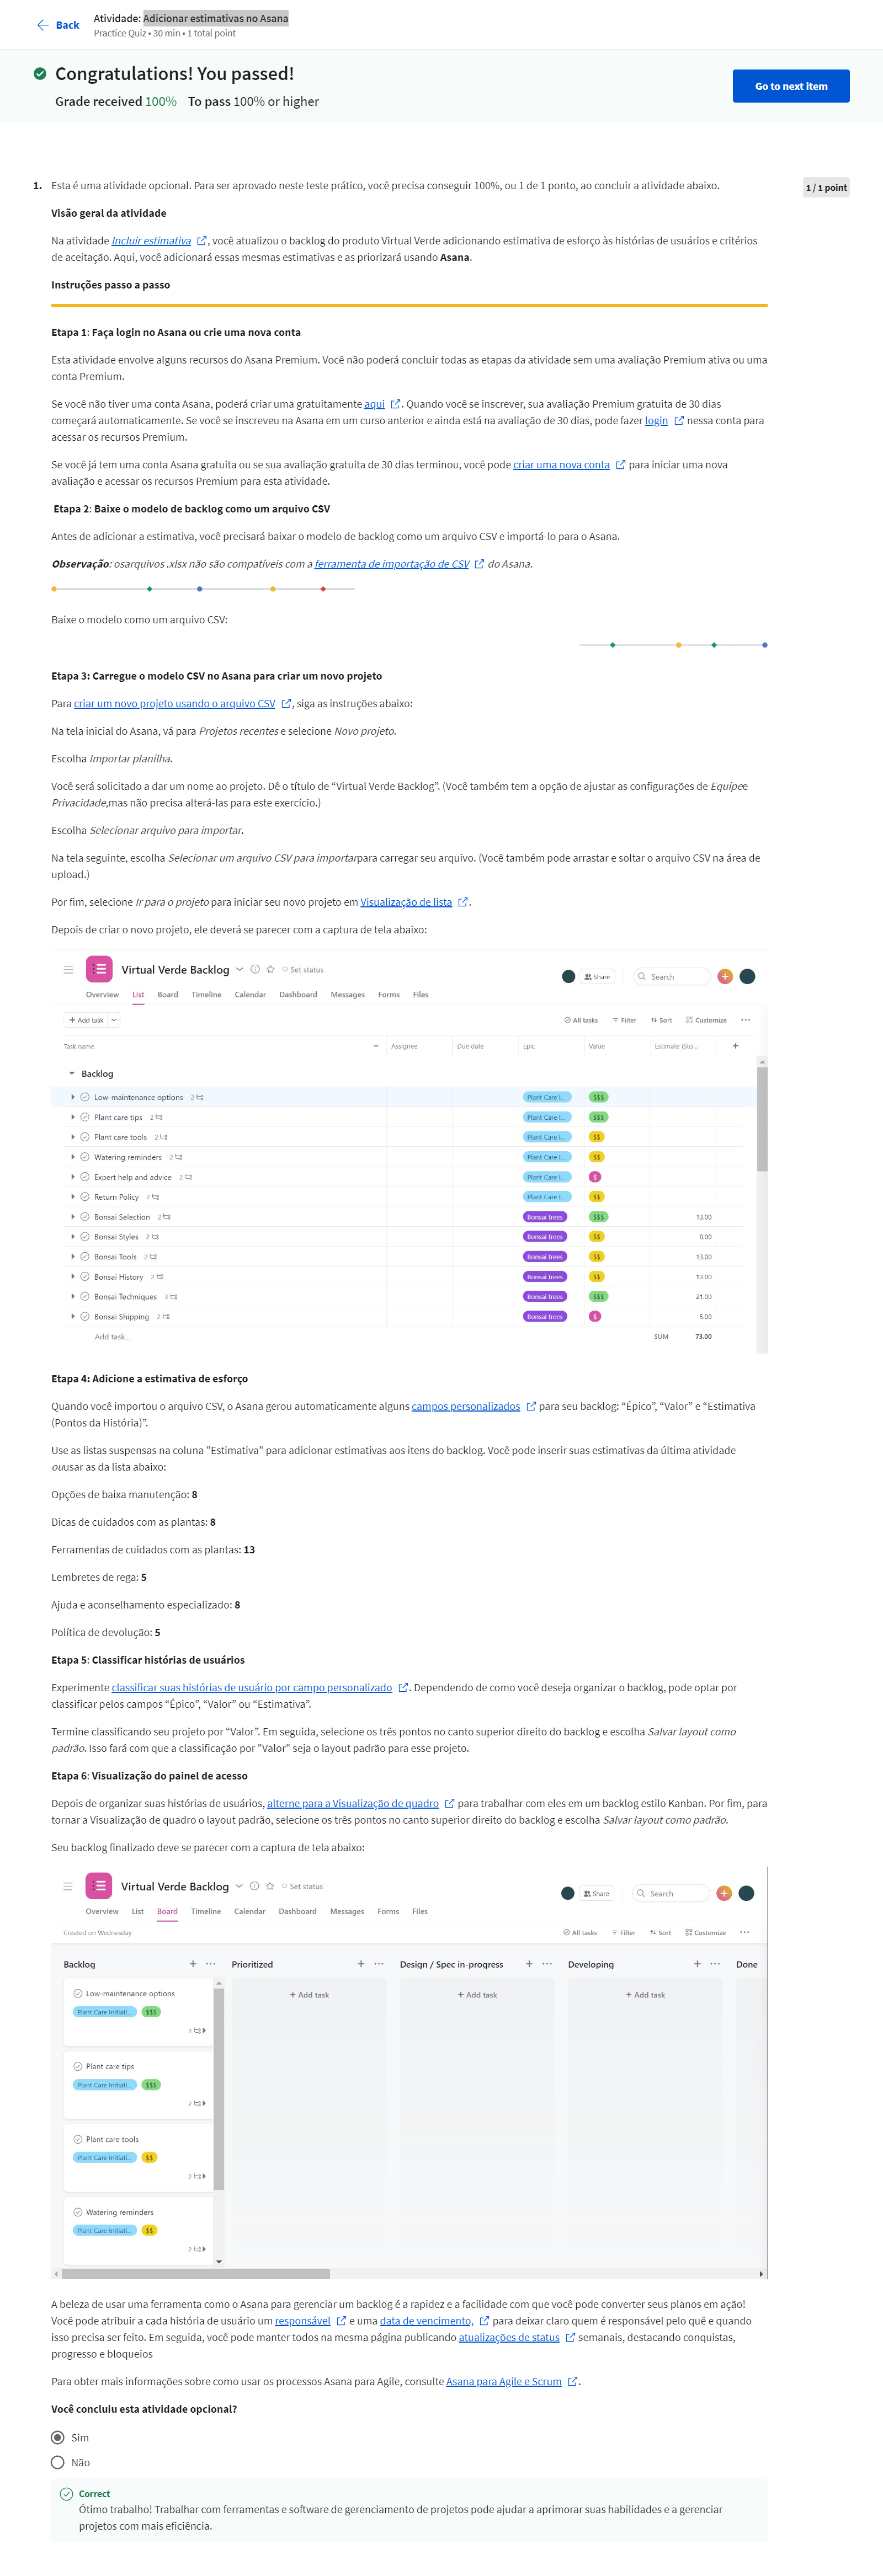883x2576 pixels.
Task: Expand the 'Watering reminders' list row triangle
Action: pos(73,1157)
